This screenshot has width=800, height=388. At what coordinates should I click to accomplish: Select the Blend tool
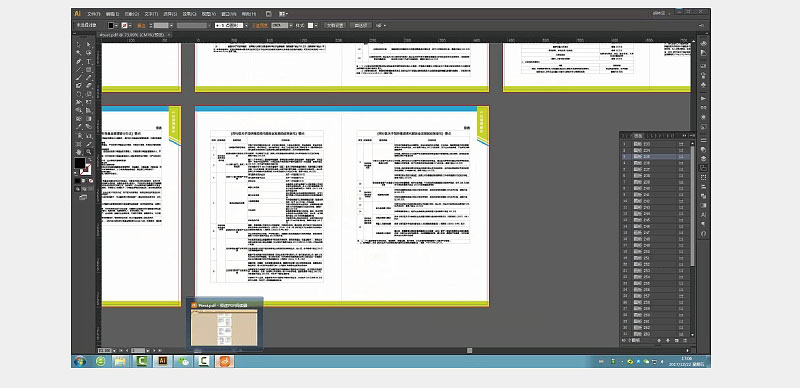[x=89, y=126]
